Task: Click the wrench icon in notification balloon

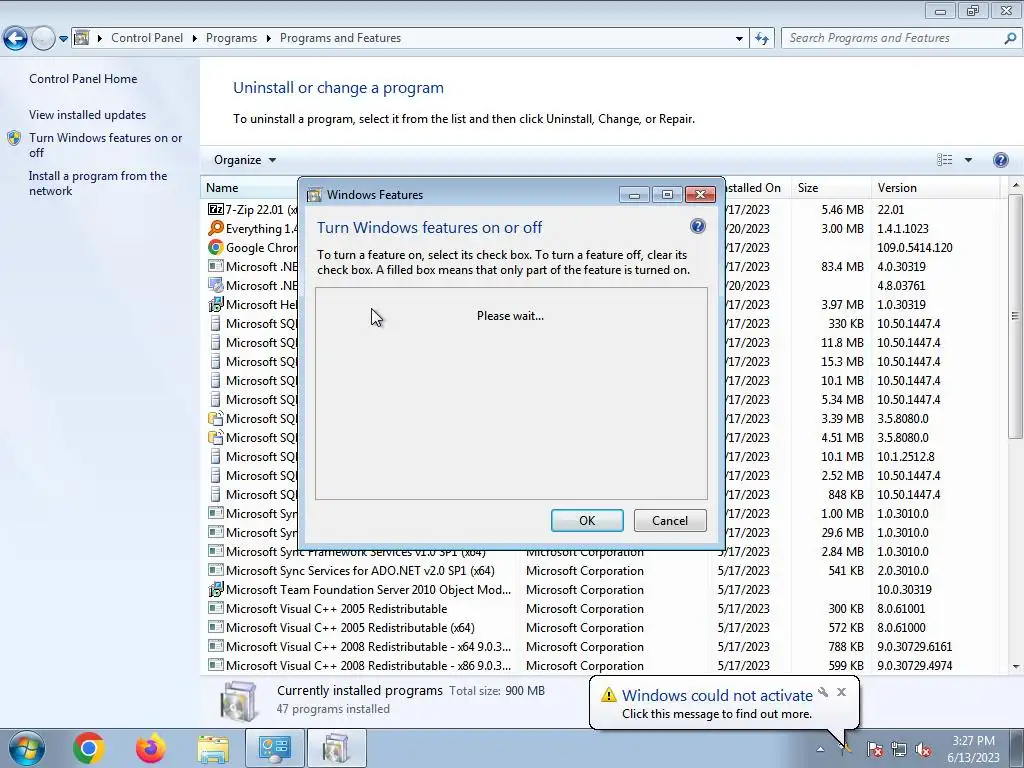Action: 823,692
